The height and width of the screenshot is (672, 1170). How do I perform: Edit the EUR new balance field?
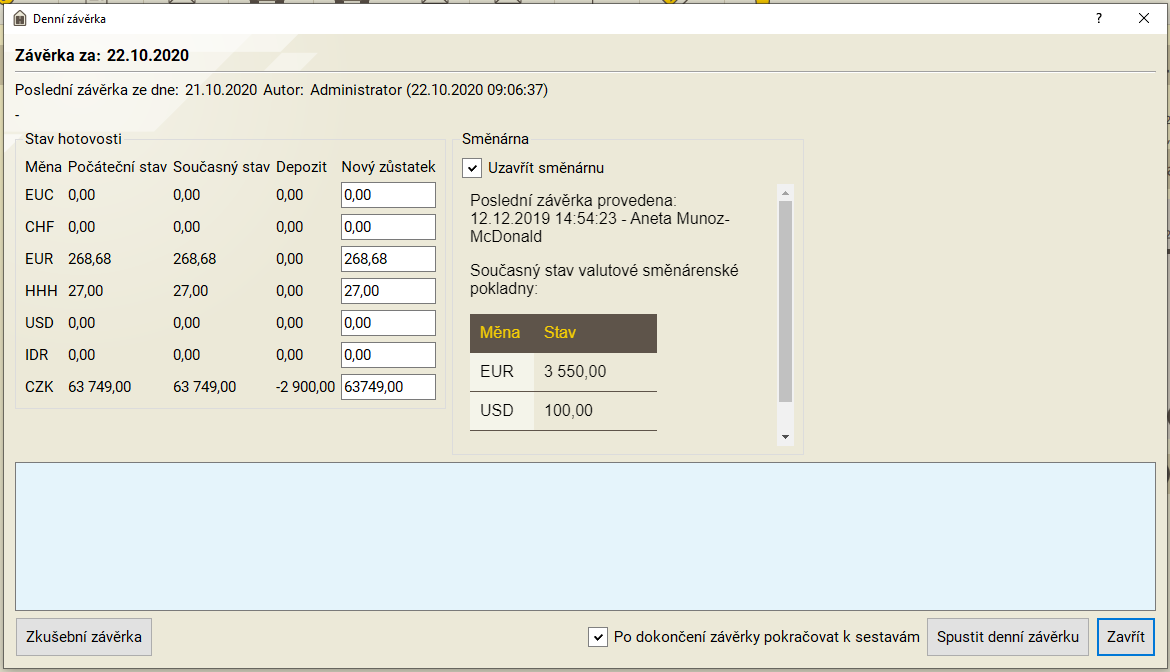point(388,259)
